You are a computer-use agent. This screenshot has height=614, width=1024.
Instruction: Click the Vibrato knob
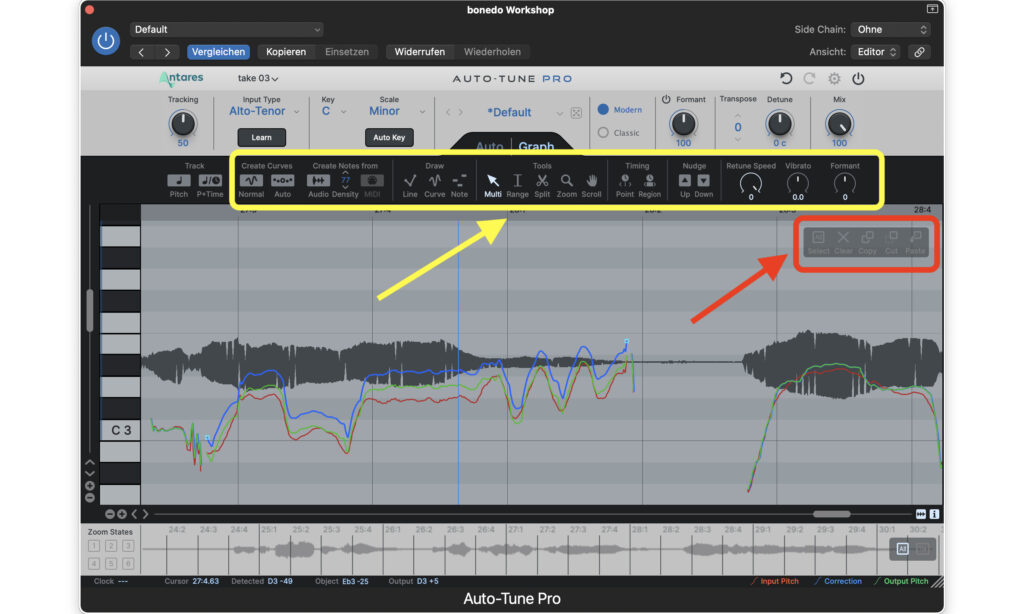pyautogui.click(x=797, y=184)
